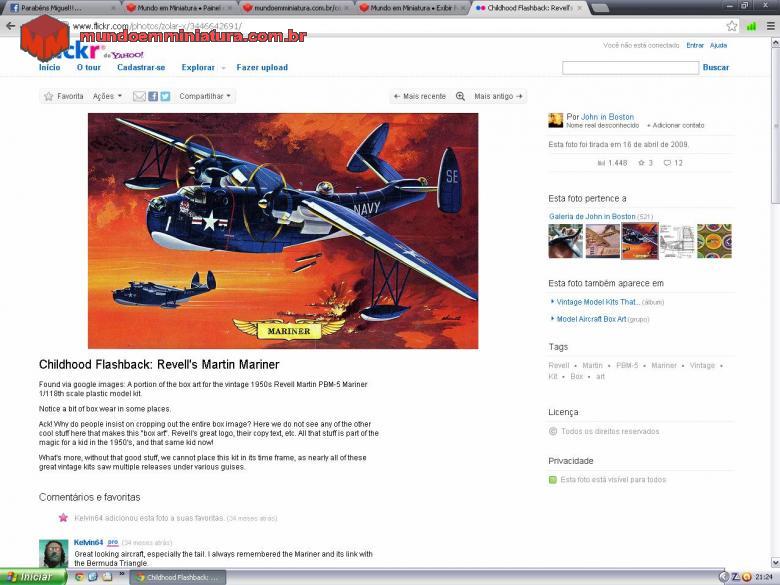Click the Buscar search button
Viewport: 780px width, 585px height.
click(x=716, y=68)
